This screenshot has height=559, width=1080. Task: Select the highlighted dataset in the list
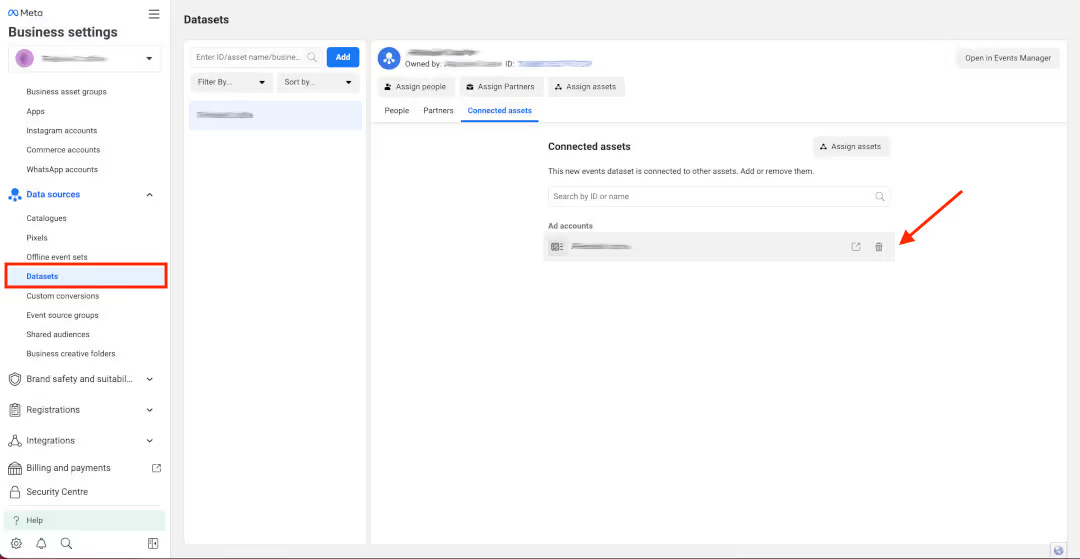[x=276, y=115]
